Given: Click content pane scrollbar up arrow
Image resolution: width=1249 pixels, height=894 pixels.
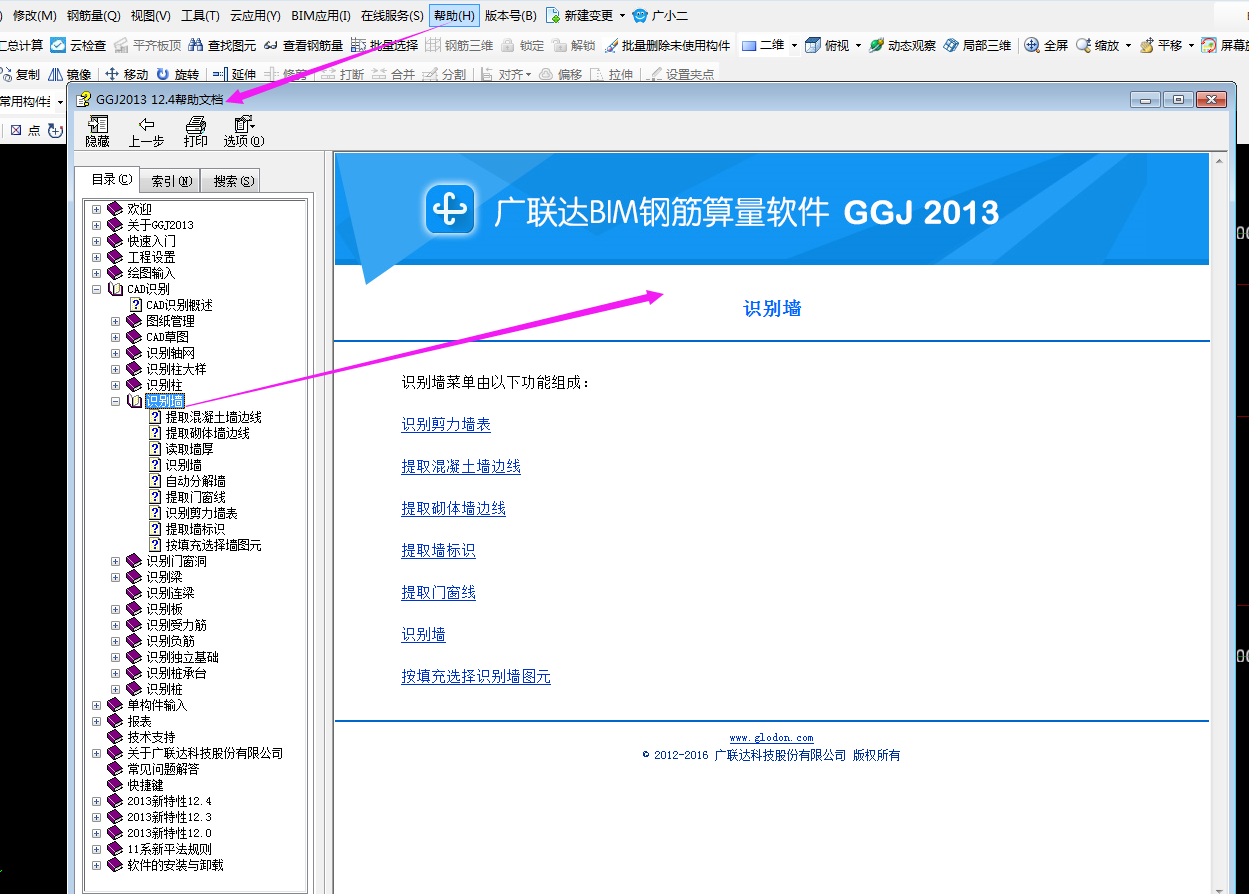Looking at the screenshot, I should tap(1217, 160).
